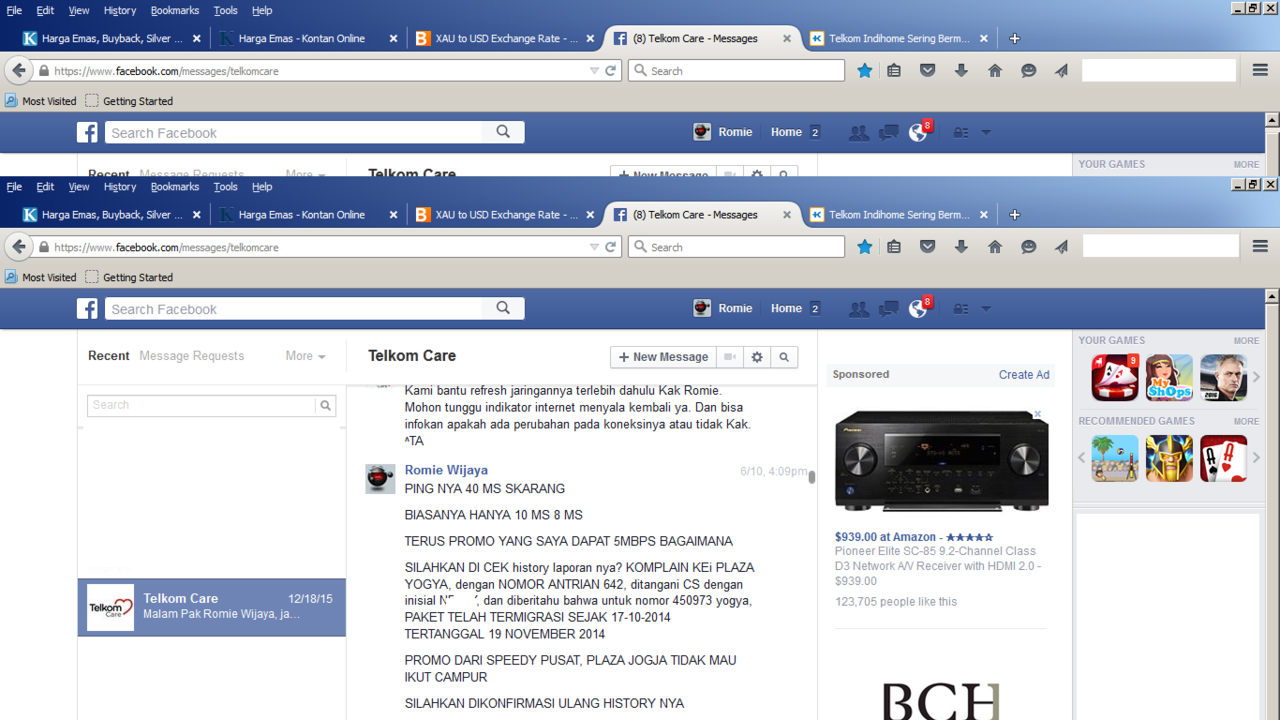Open the Message Requests tab
Screen dimensions: 1280x720
(x=192, y=355)
